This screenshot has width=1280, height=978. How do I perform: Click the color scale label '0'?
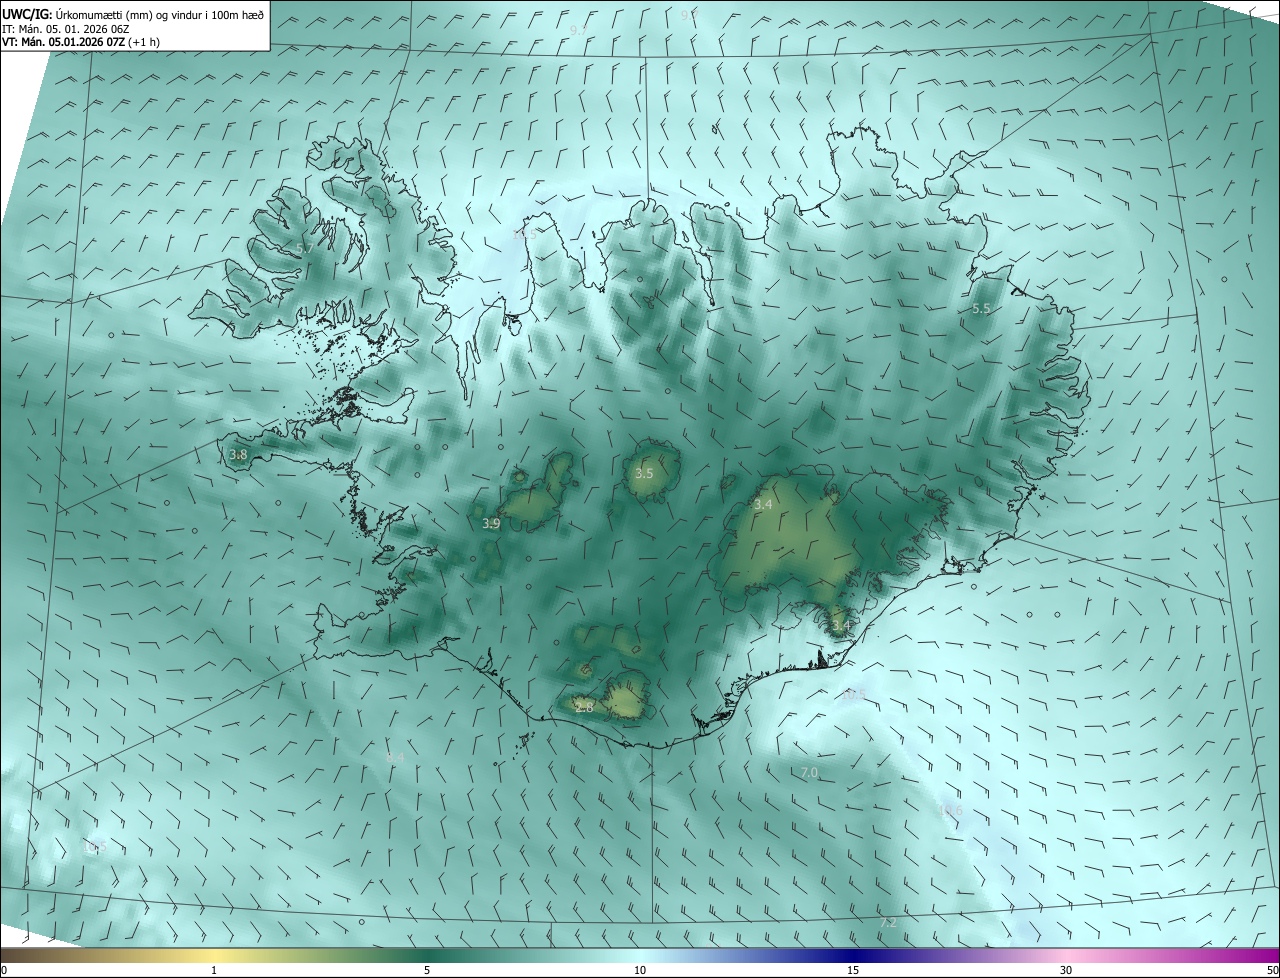point(4,970)
